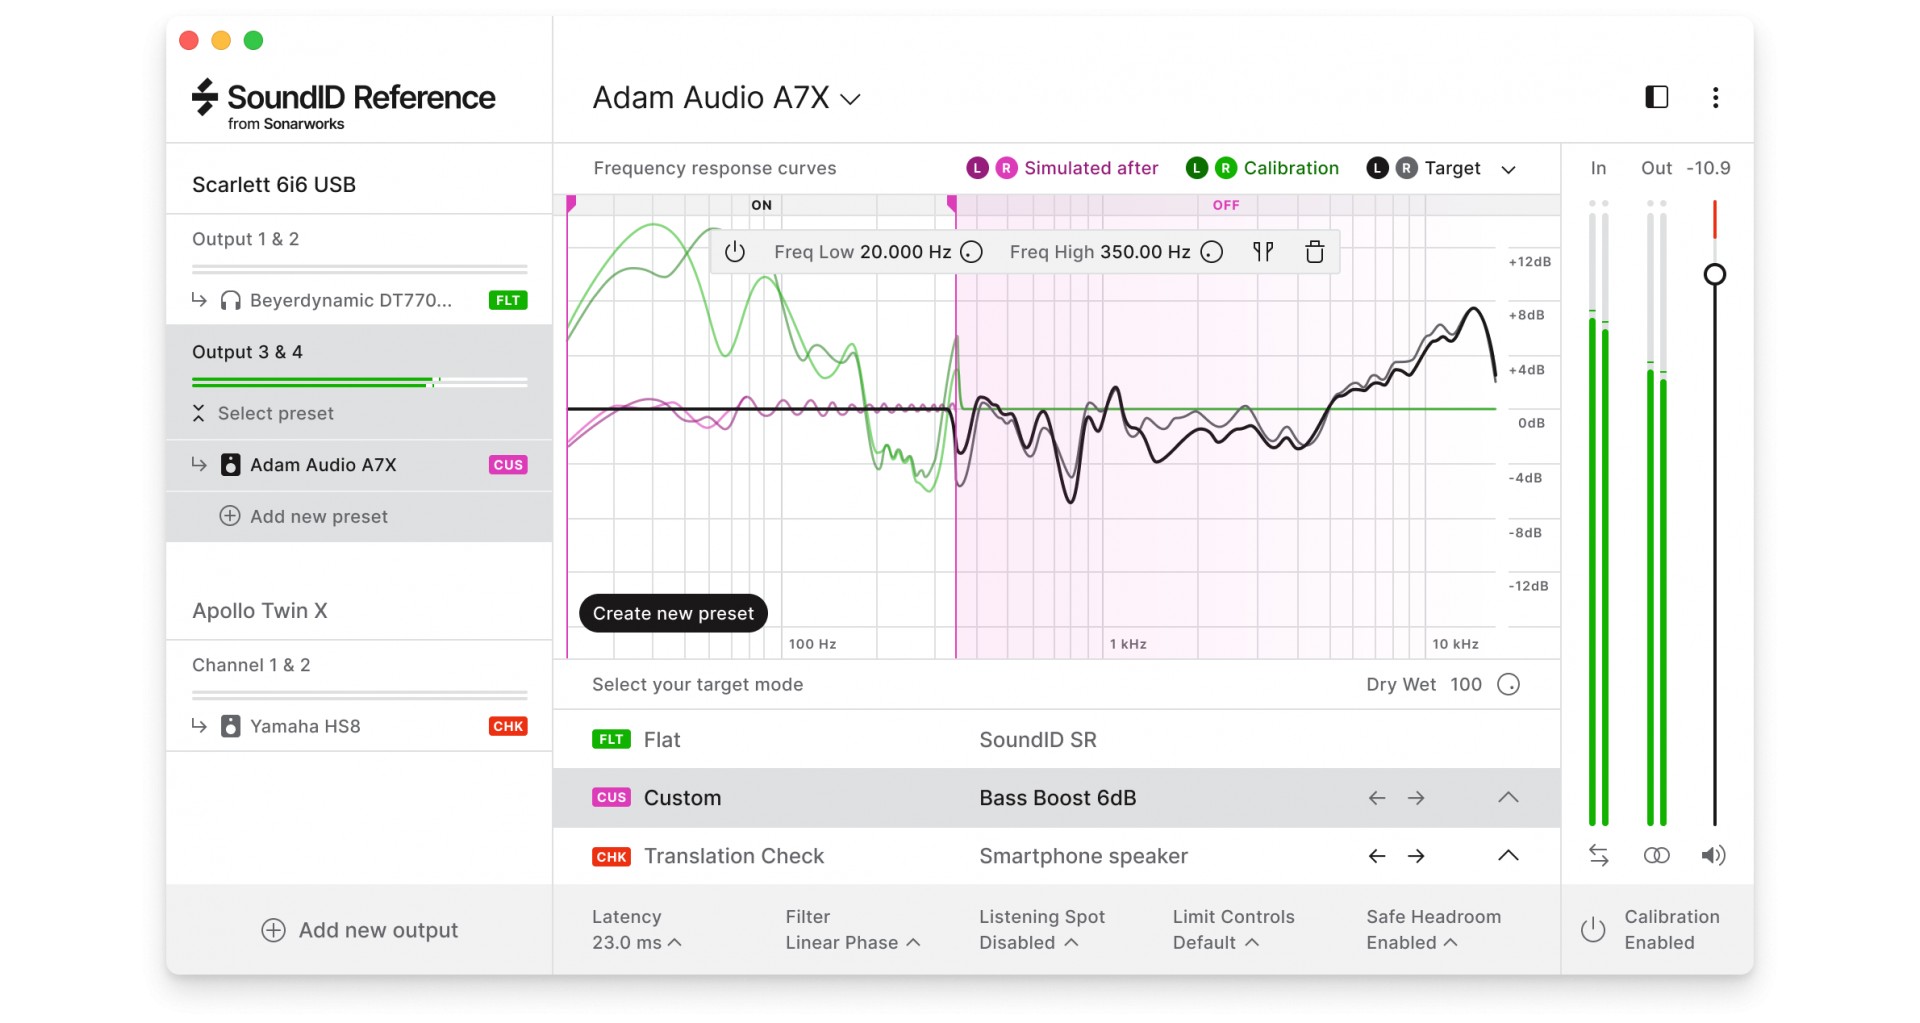1920x1023 pixels.
Task: Click the swap channels icon under In meter
Action: [1598, 855]
